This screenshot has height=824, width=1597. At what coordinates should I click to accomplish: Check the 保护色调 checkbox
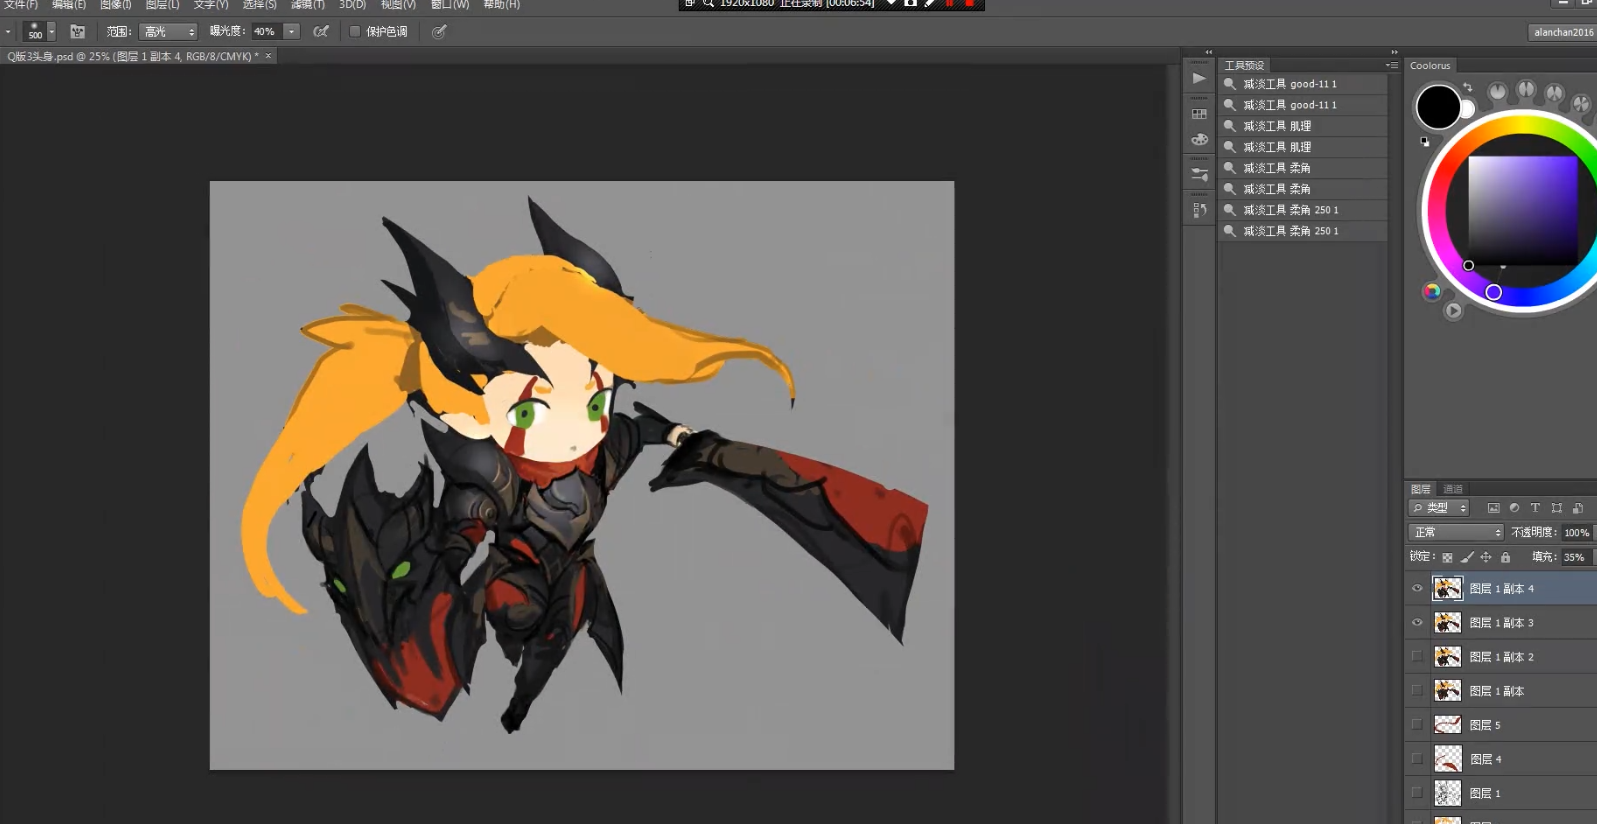click(x=354, y=32)
